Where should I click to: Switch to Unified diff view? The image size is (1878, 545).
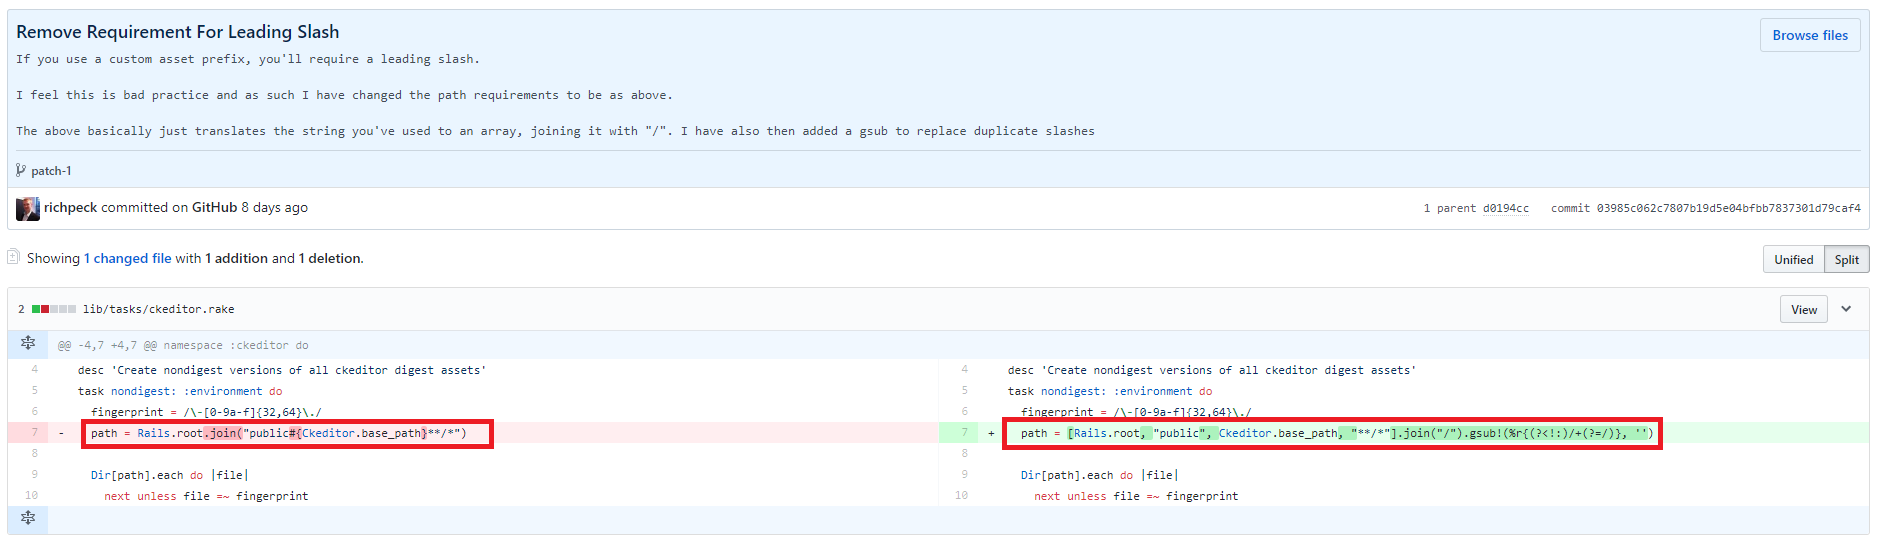(1793, 259)
